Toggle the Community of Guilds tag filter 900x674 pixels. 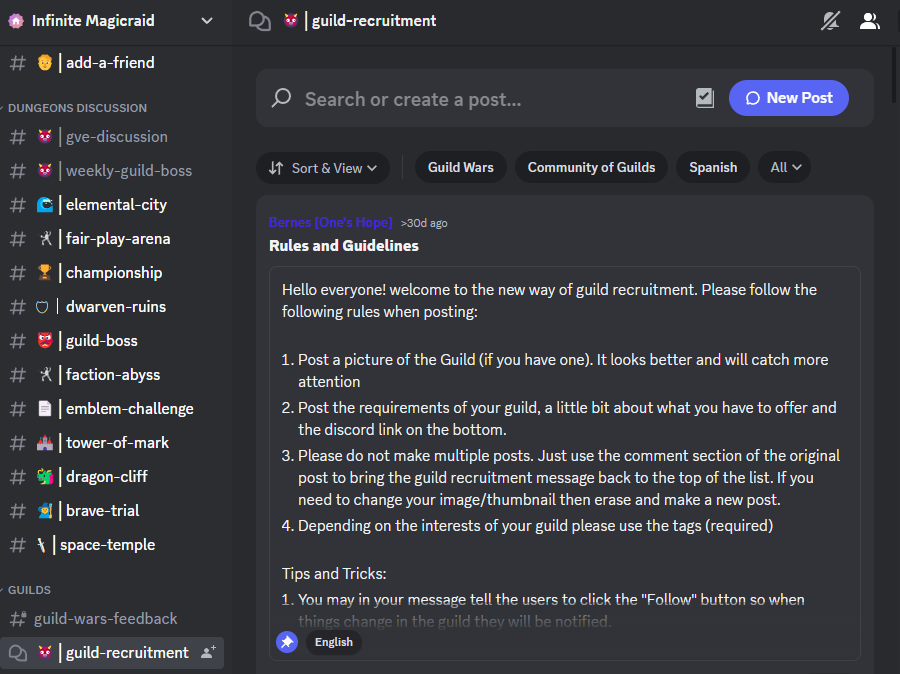(x=591, y=167)
